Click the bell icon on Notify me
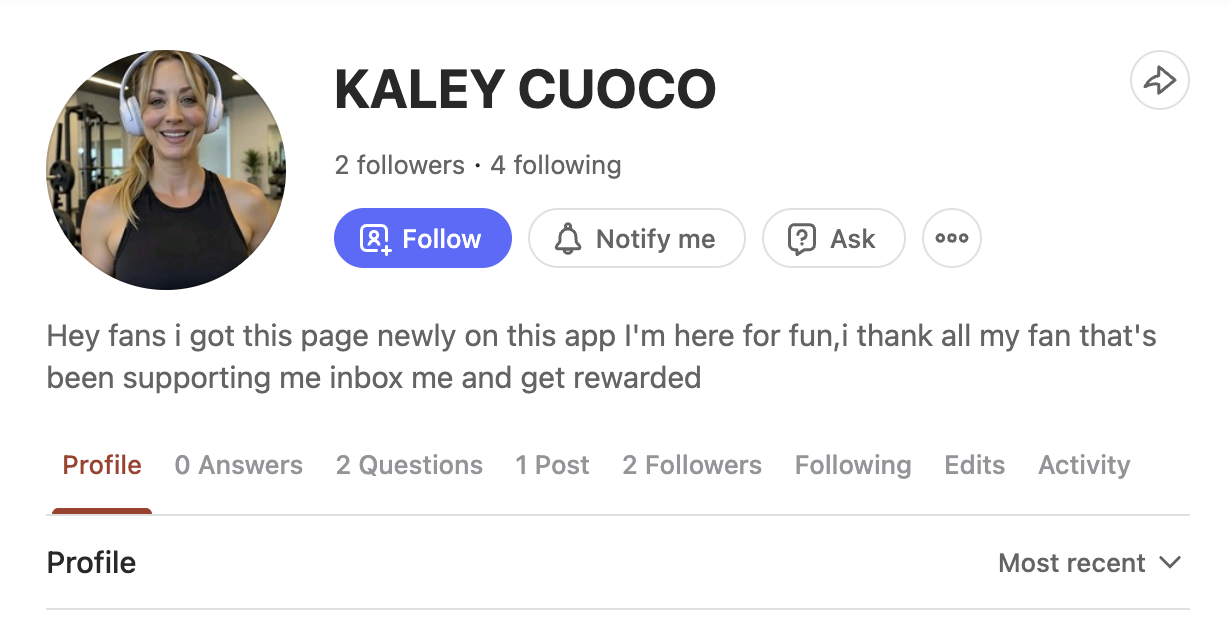Viewport: 1230px width, 620px height. [568, 239]
